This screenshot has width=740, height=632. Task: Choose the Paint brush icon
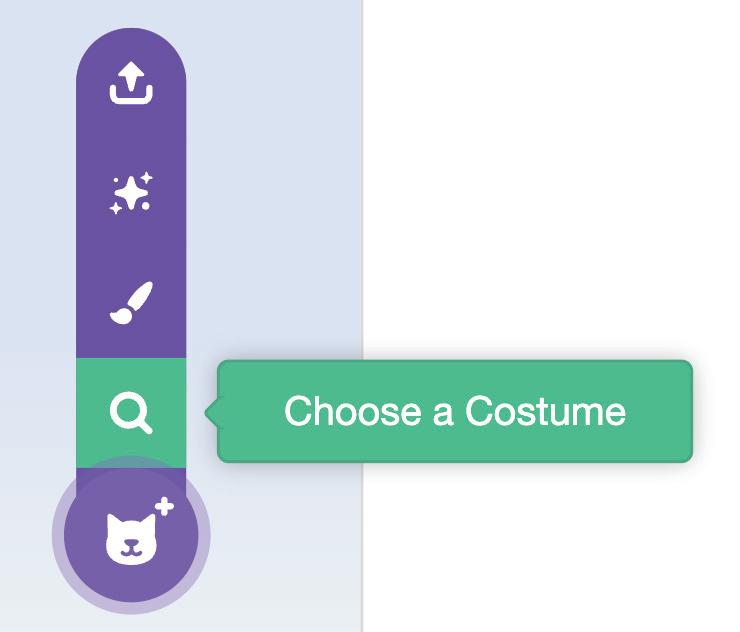pyautogui.click(x=131, y=303)
